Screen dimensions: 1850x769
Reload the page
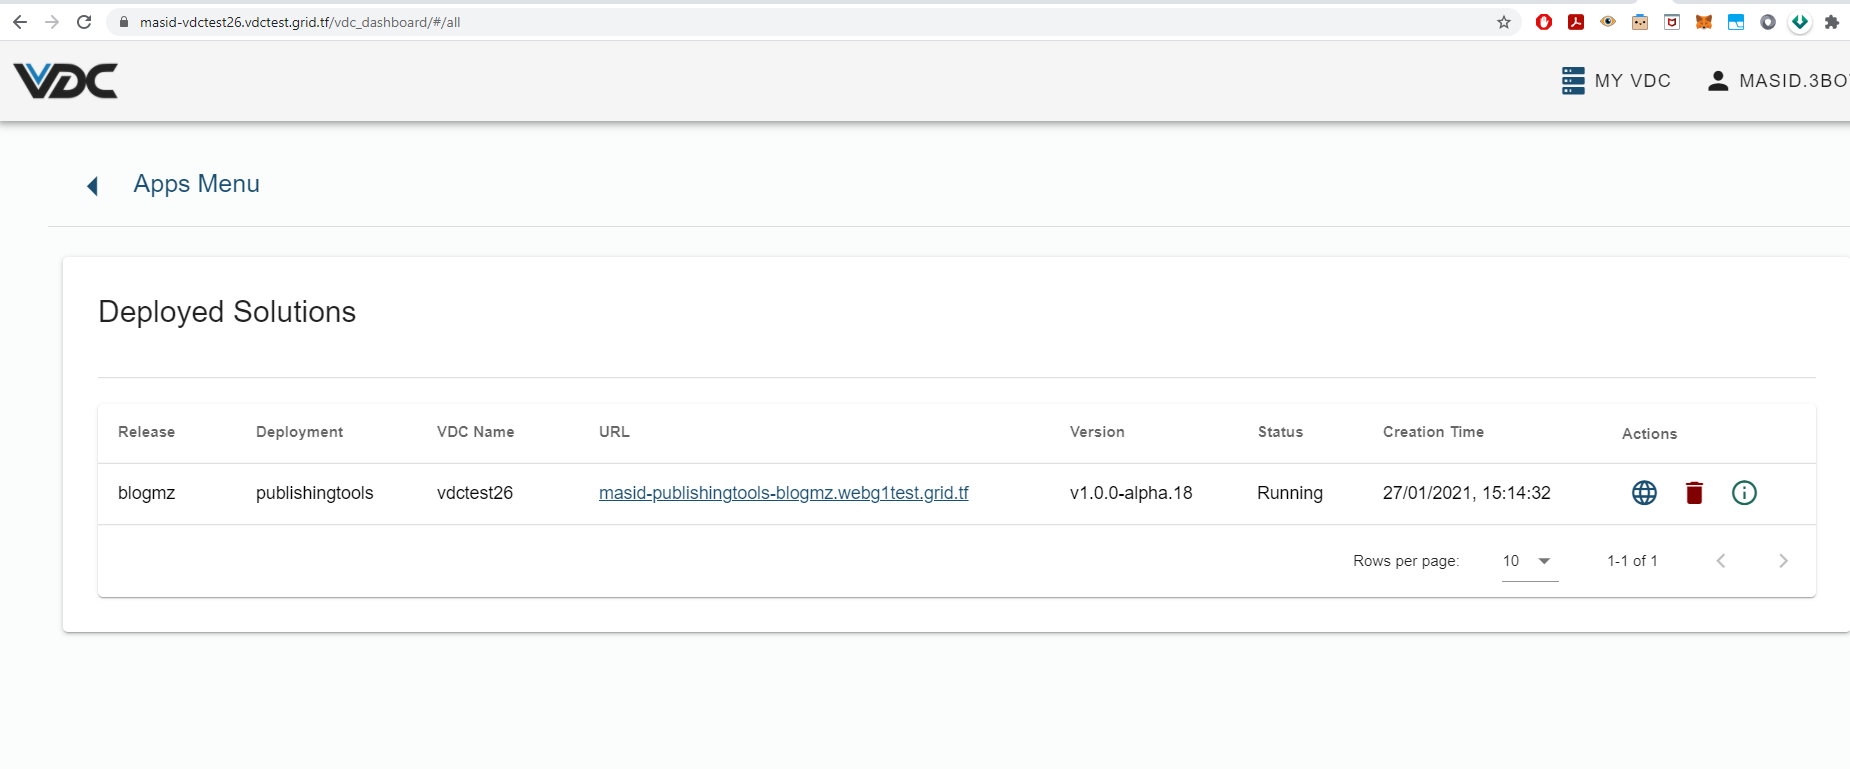pyautogui.click(x=84, y=22)
